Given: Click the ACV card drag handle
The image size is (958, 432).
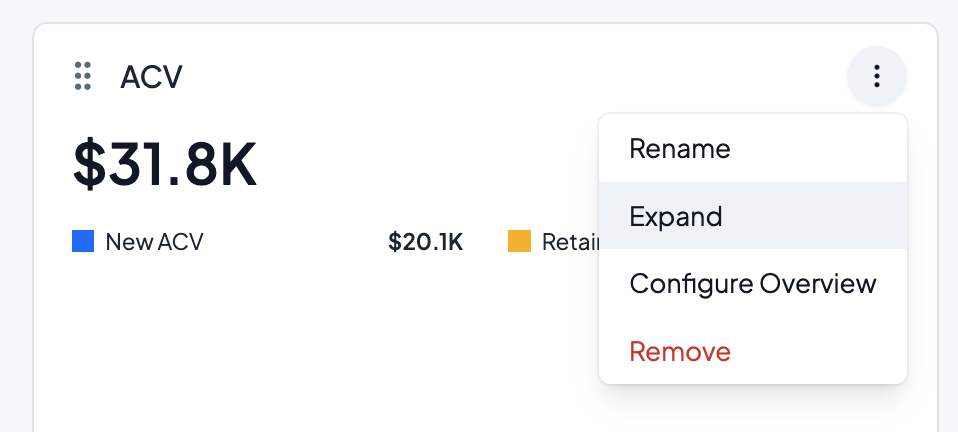Looking at the screenshot, I should [x=84, y=76].
